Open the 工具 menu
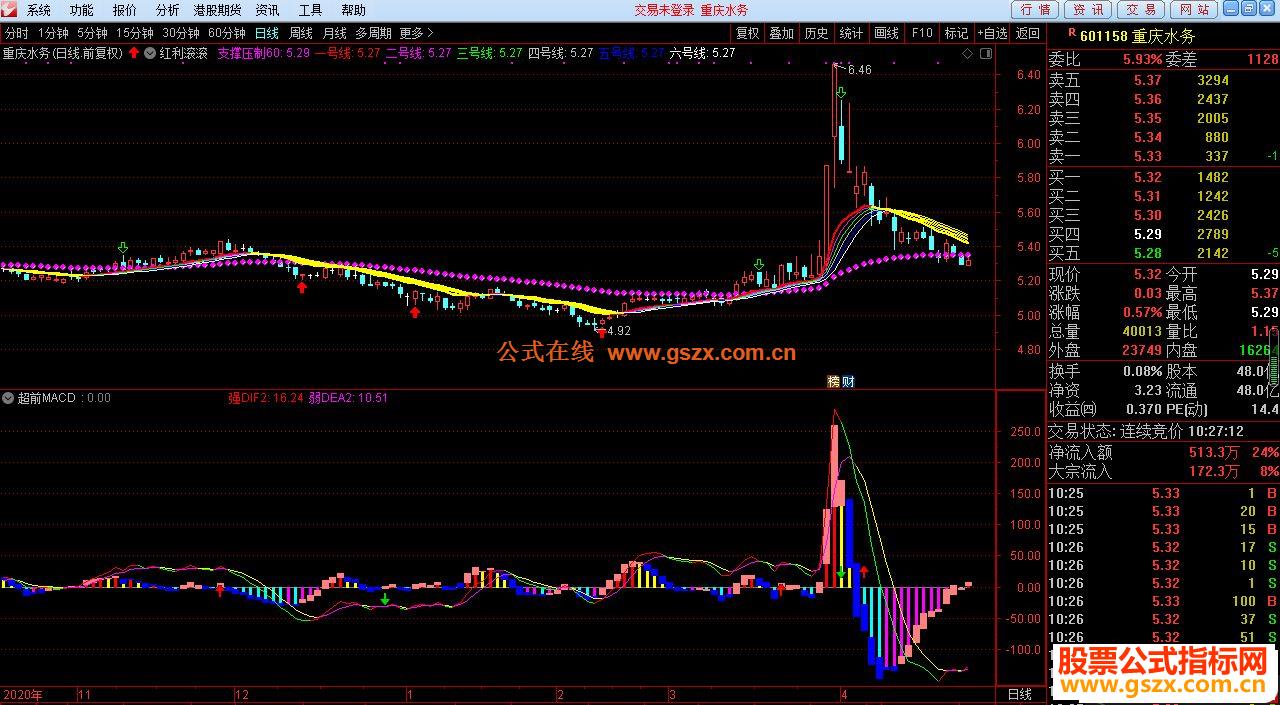Image resolution: width=1280 pixels, height=705 pixels. coord(310,10)
